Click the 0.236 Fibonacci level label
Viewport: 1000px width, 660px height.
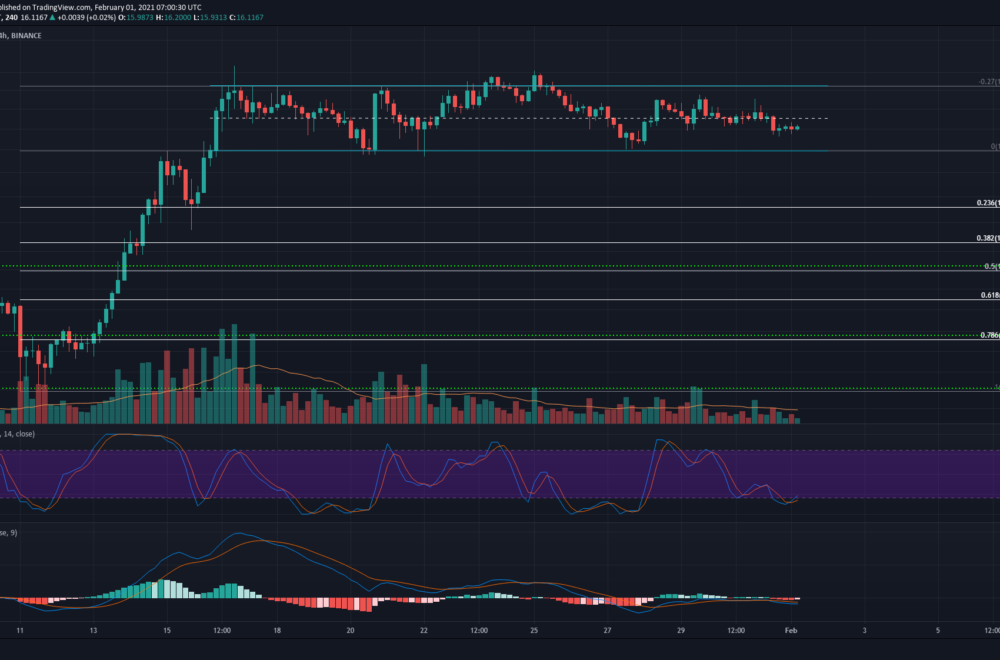[988, 203]
